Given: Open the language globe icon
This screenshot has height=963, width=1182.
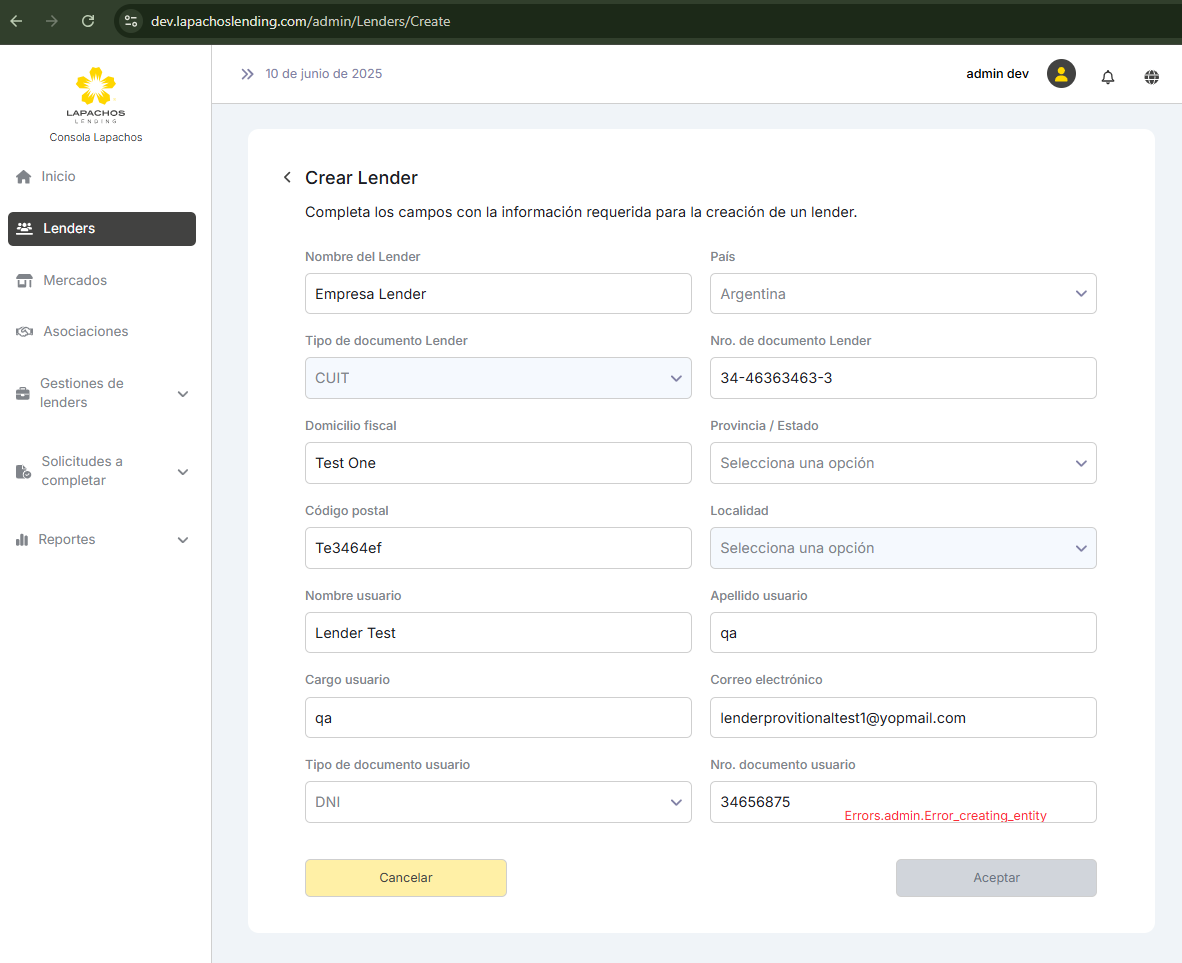Looking at the screenshot, I should point(1152,77).
